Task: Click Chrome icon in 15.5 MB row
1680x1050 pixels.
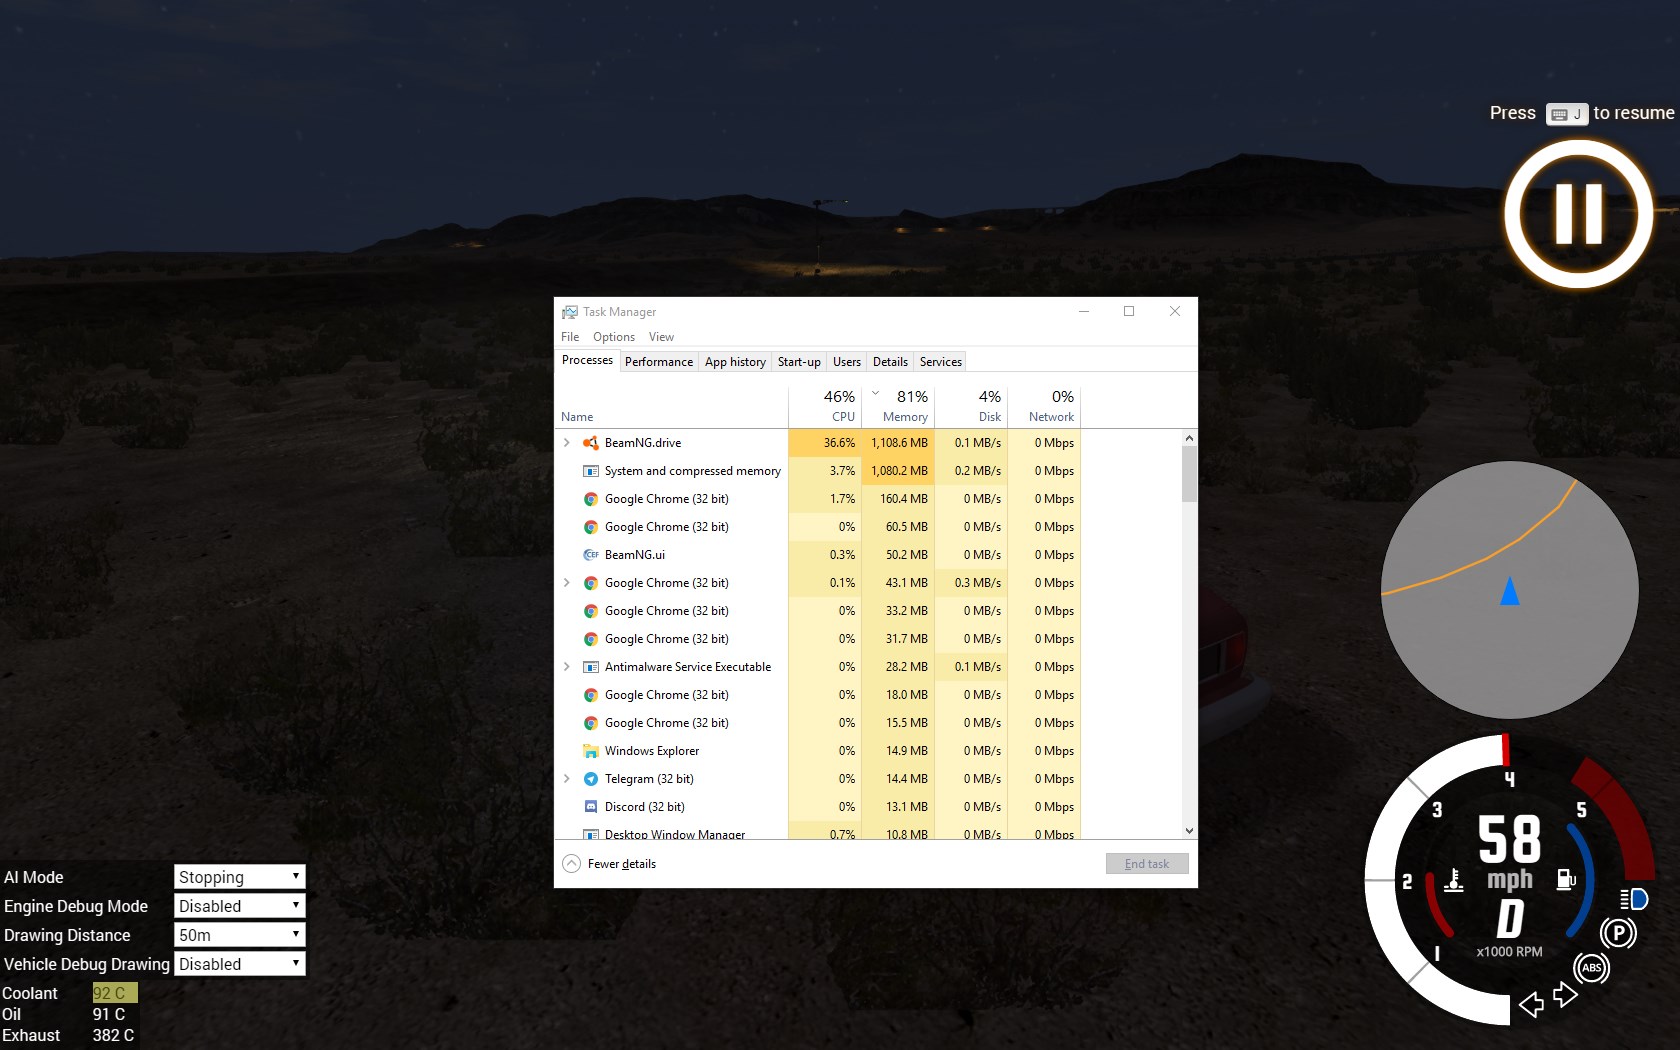Action: coord(591,723)
